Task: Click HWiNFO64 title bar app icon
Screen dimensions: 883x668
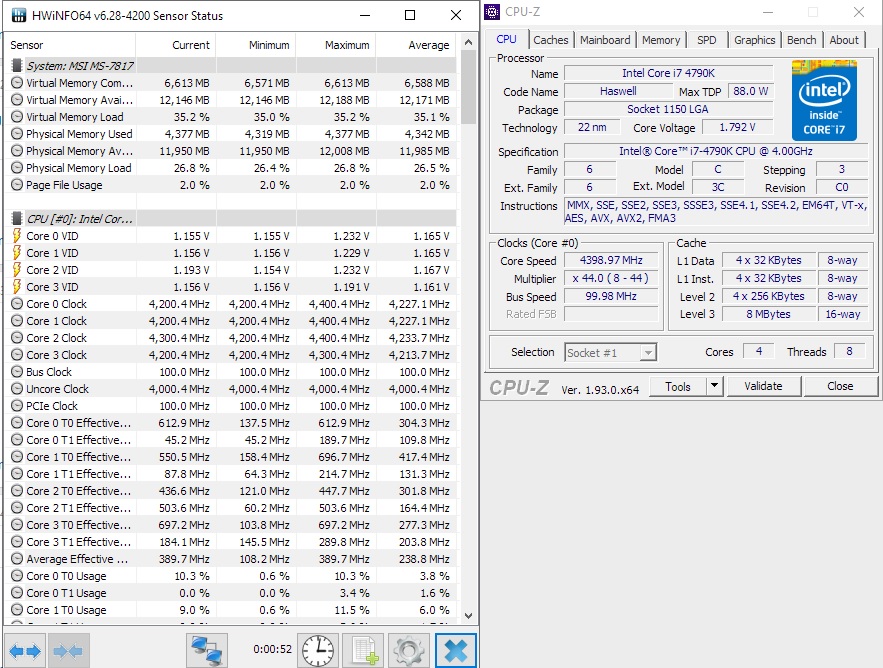Action: click(19, 15)
